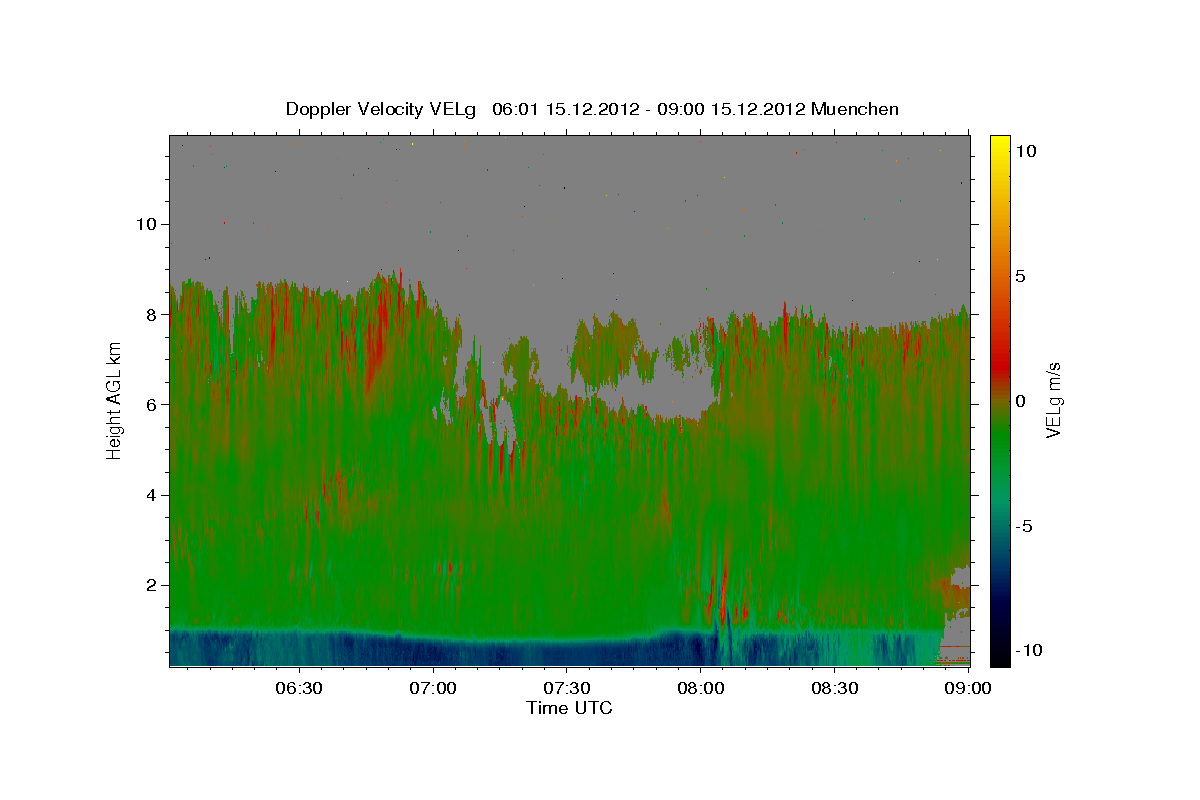The height and width of the screenshot is (800, 1200).
Task: Click the height axis label 6
Action: tap(153, 404)
